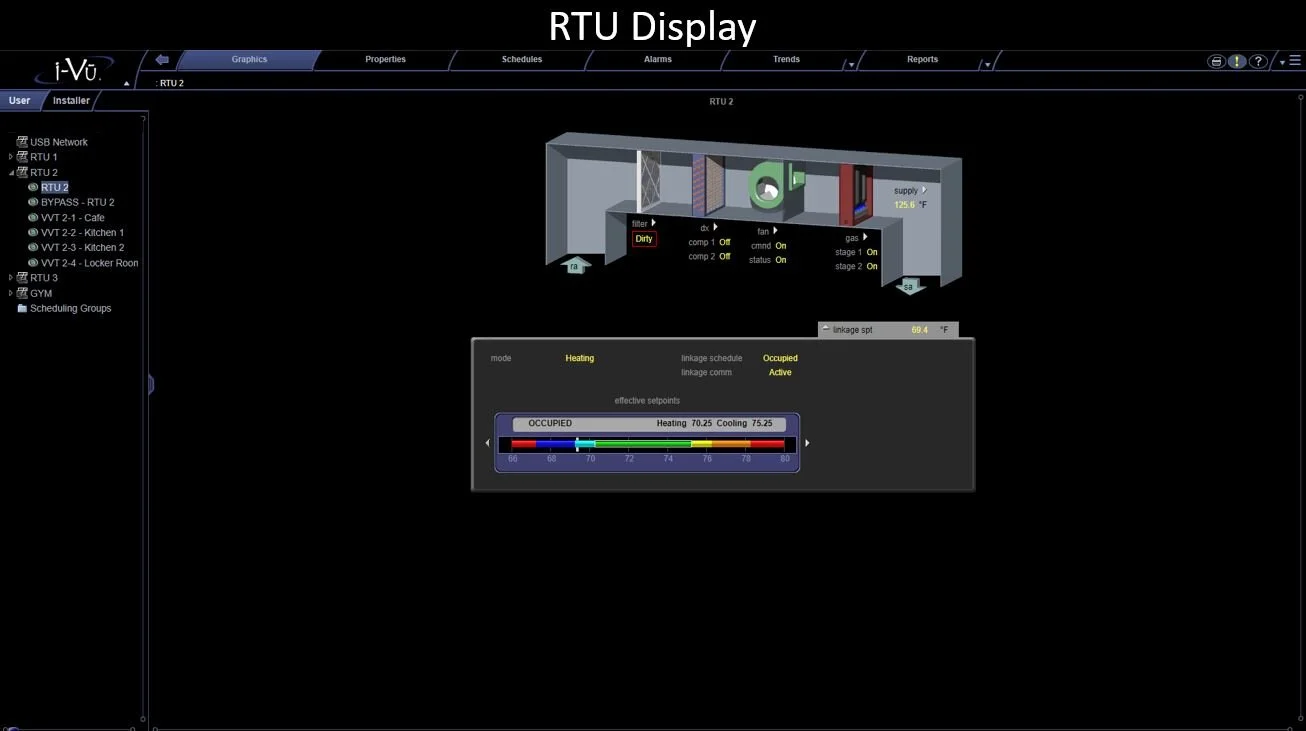This screenshot has width=1306, height=731.
Task: Click the Dirty filter status button
Action: [644, 239]
